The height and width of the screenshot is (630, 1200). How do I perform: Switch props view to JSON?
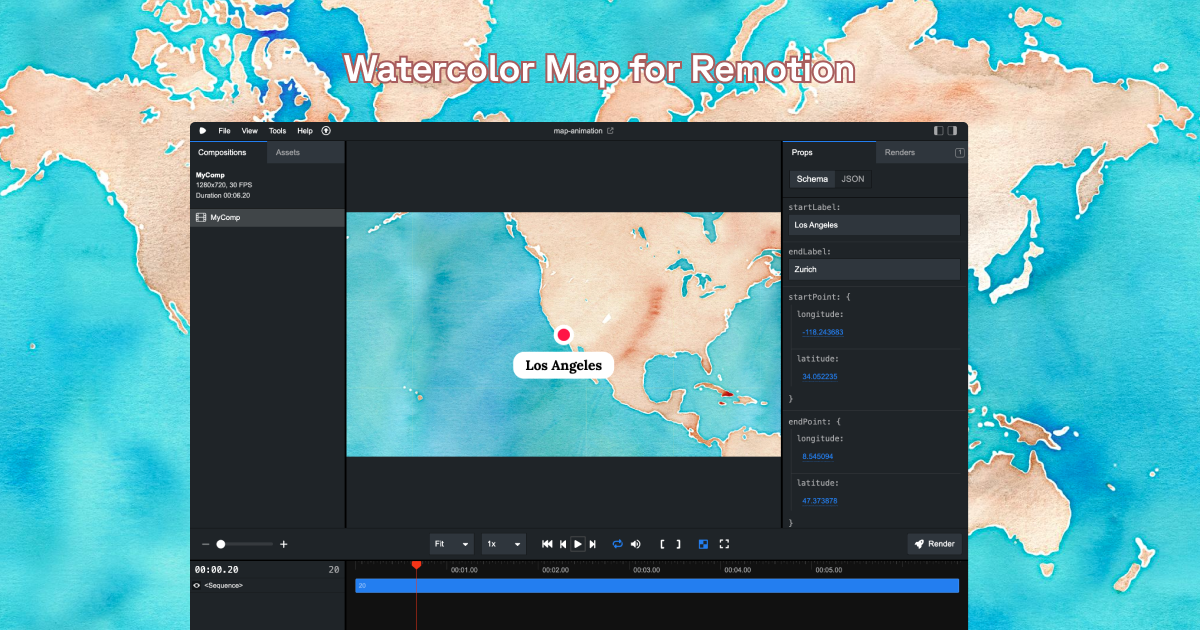click(x=852, y=178)
